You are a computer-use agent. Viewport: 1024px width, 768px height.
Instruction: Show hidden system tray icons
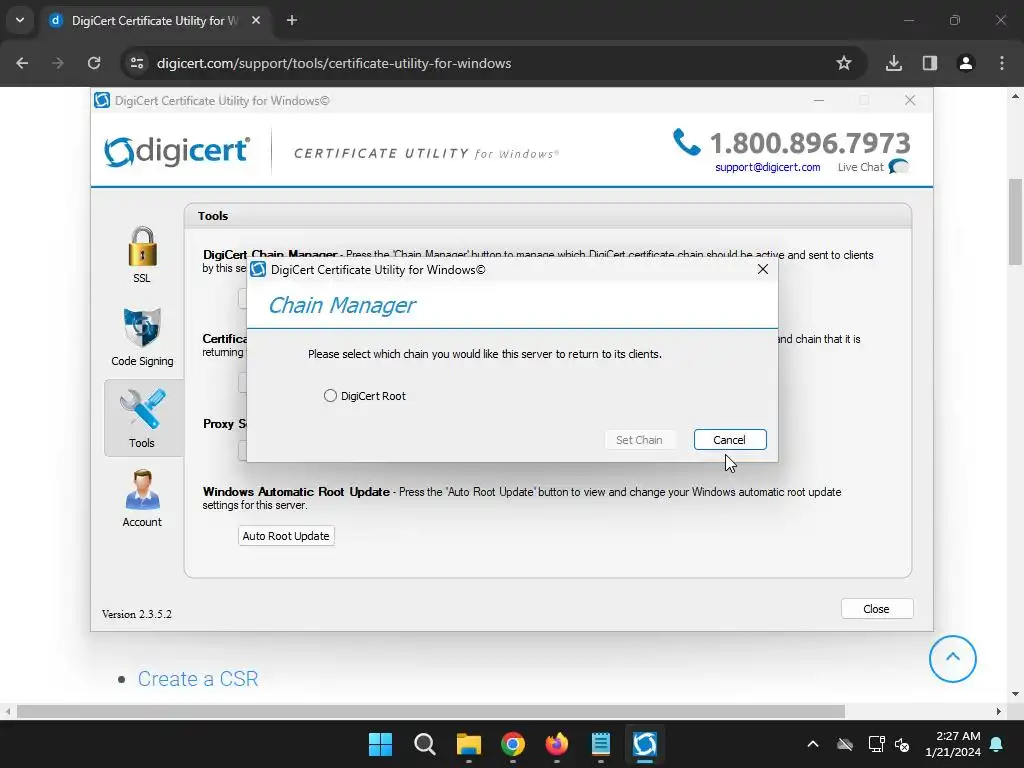coord(812,744)
